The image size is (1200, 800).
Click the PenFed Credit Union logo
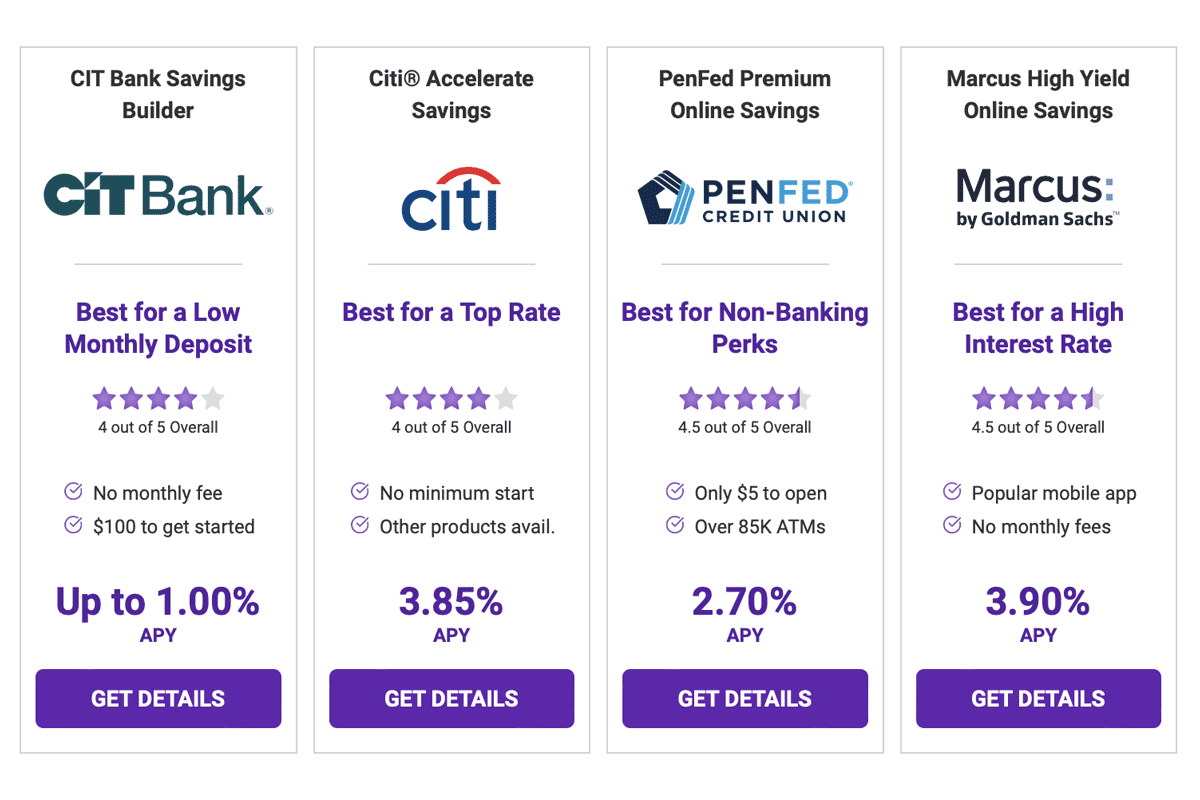[x=744, y=197]
